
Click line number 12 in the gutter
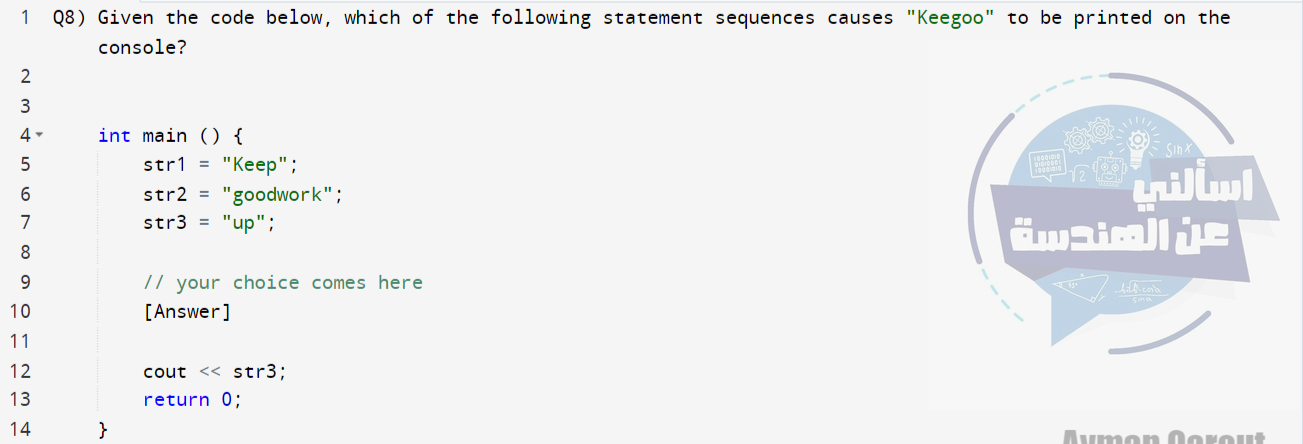20,371
